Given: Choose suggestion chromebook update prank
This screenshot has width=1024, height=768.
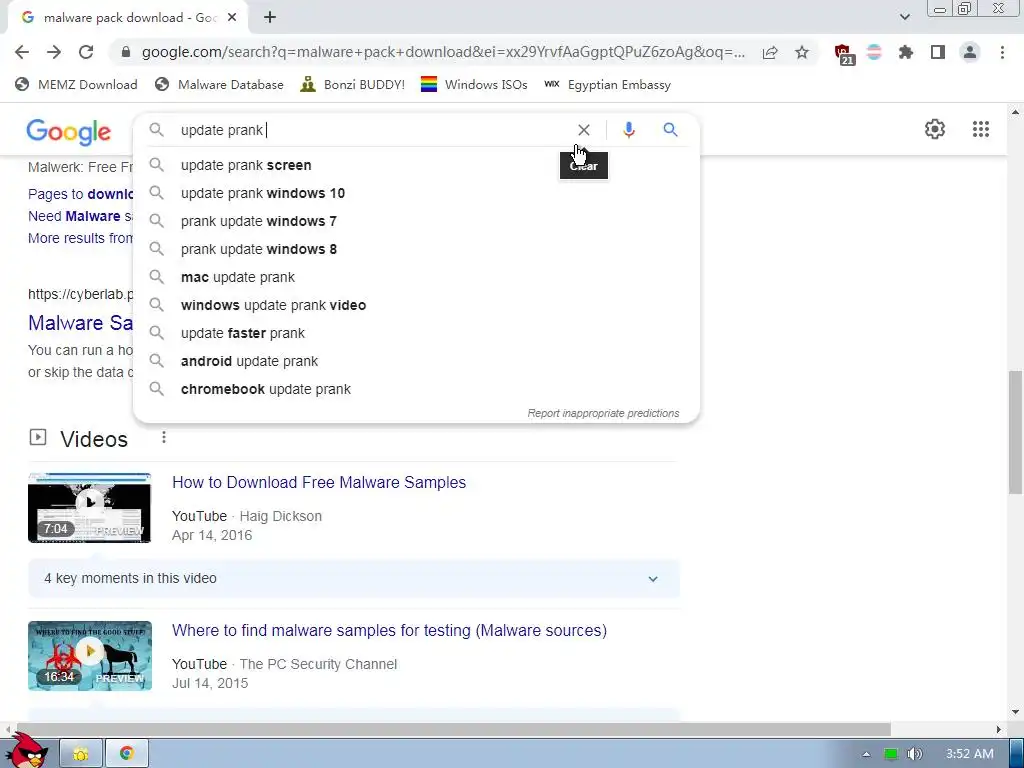Looking at the screenshot, I should point(416,389).
